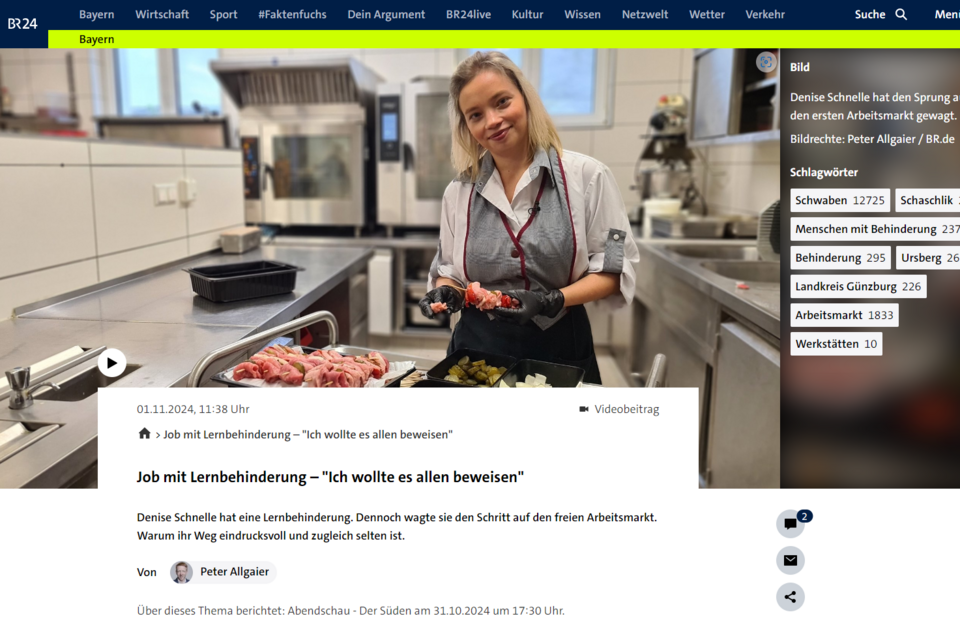Select the Menschen mit Behinderung tag

(876, 229)
